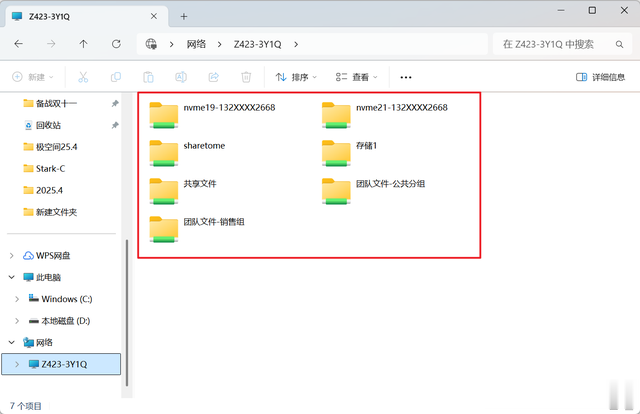Click the navigation pane vertical scrollbar

127,312
